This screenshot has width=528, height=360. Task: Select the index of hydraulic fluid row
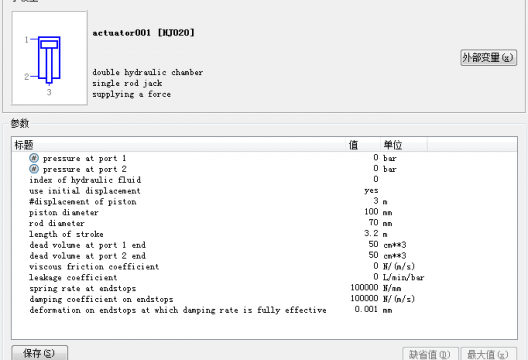pos(264,179)
